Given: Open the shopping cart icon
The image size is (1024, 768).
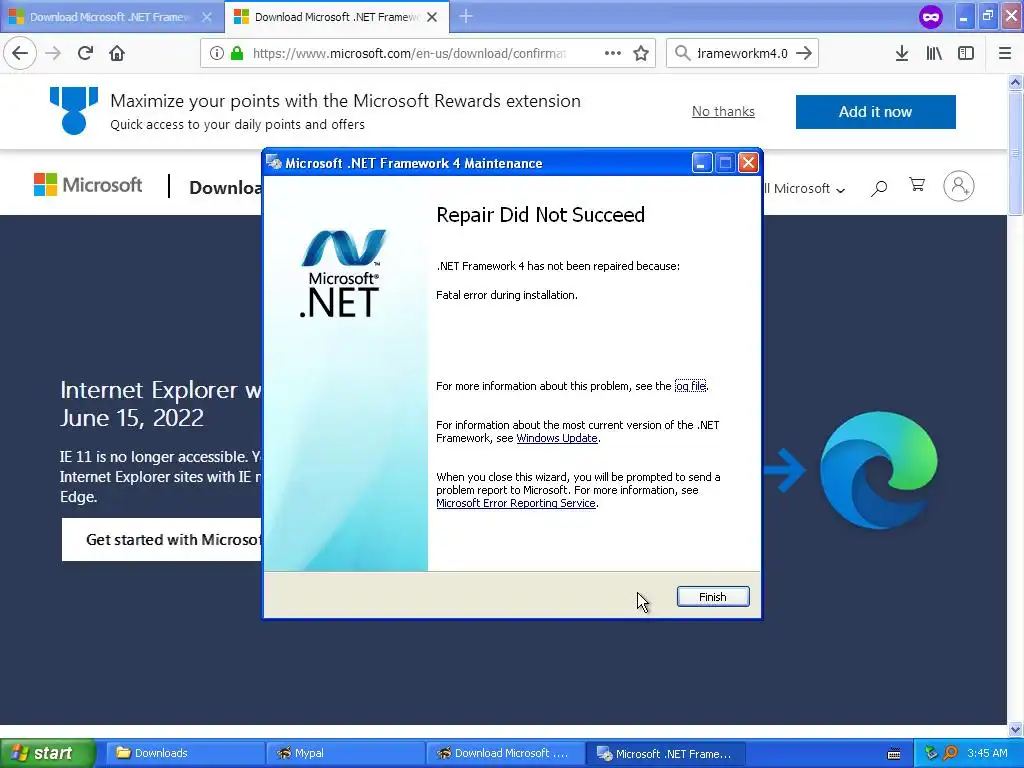Looking at the screenshot, I should (917, 185).
